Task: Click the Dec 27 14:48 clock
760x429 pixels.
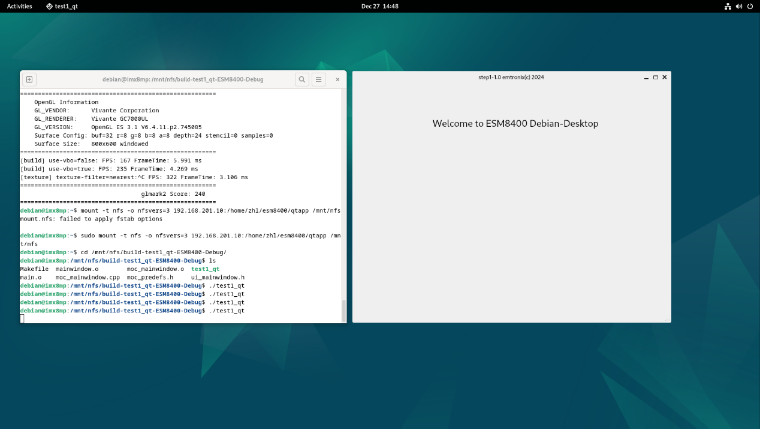Action: [x=380, y=6]
